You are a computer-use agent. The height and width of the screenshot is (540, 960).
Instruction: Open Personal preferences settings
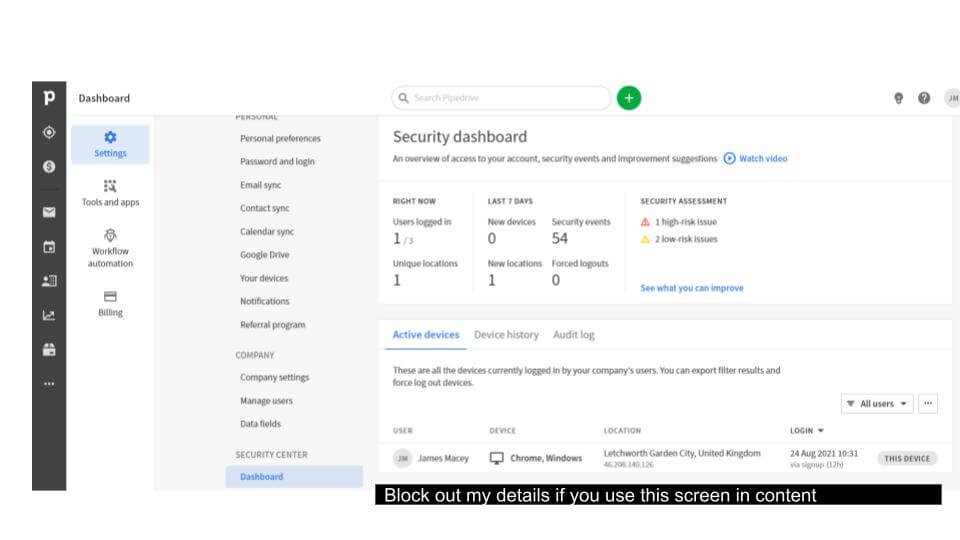(280, 138)
